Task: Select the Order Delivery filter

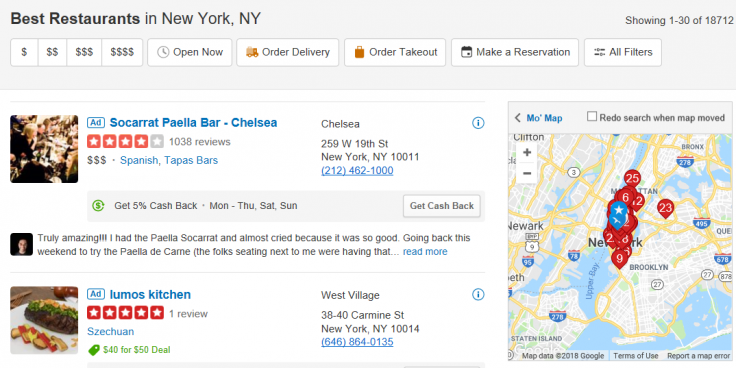Action: [x=287, y=53]
